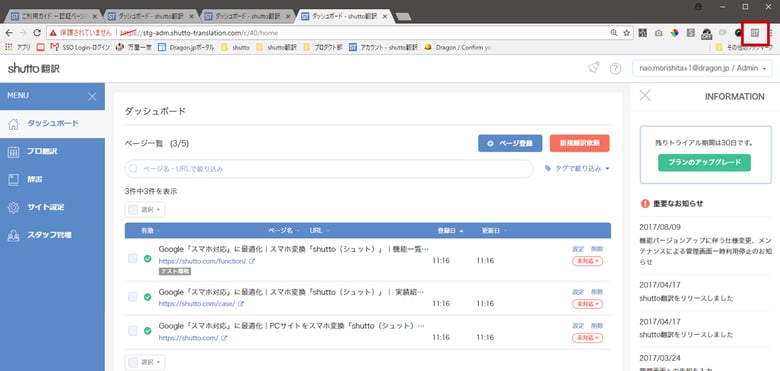Sort by the 有効 column header
Screen dimensions: 780x371
click(x=151, y=231)
